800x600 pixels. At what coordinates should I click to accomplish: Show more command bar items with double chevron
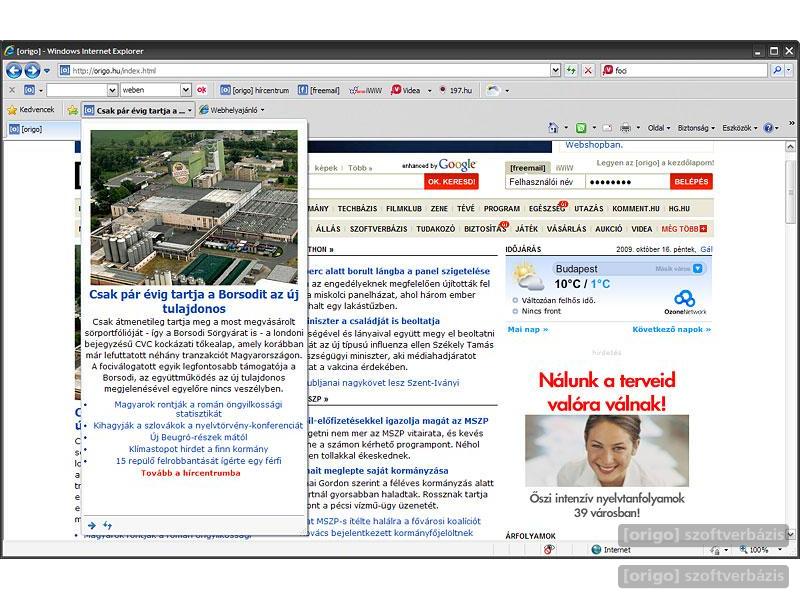tap(791, 123)
